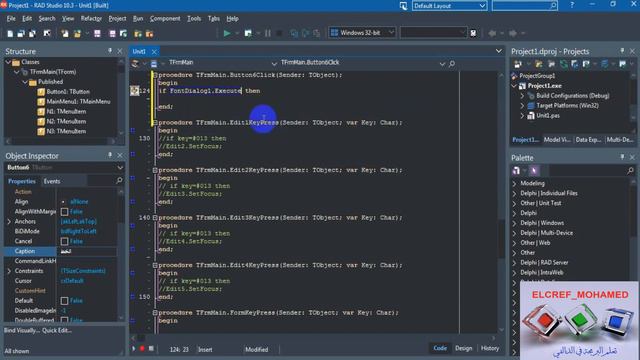The height and width of the screenshot is (360, 640).
Task: Click the Pause program icon
Action: [268, 33]
